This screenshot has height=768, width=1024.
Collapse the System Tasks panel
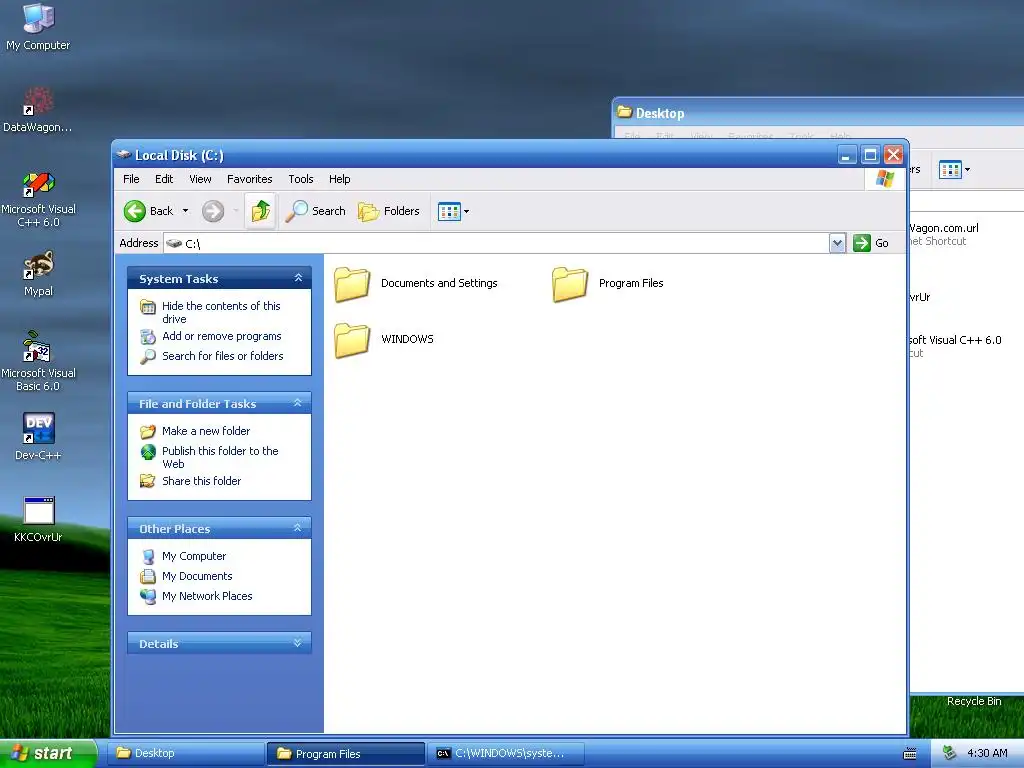[298, 278]
